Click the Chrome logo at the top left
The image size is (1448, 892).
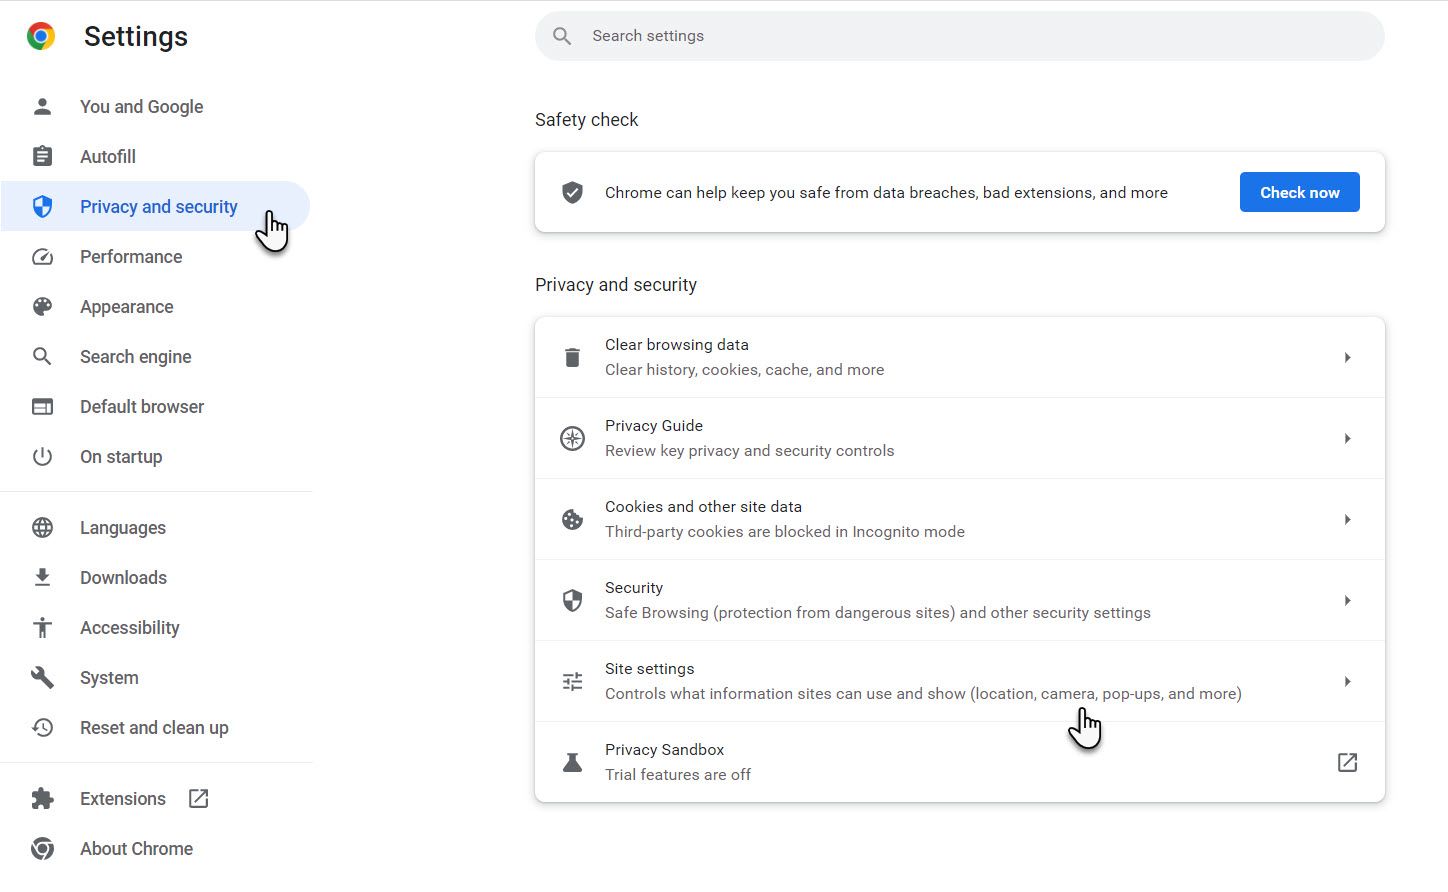point(39,35)
